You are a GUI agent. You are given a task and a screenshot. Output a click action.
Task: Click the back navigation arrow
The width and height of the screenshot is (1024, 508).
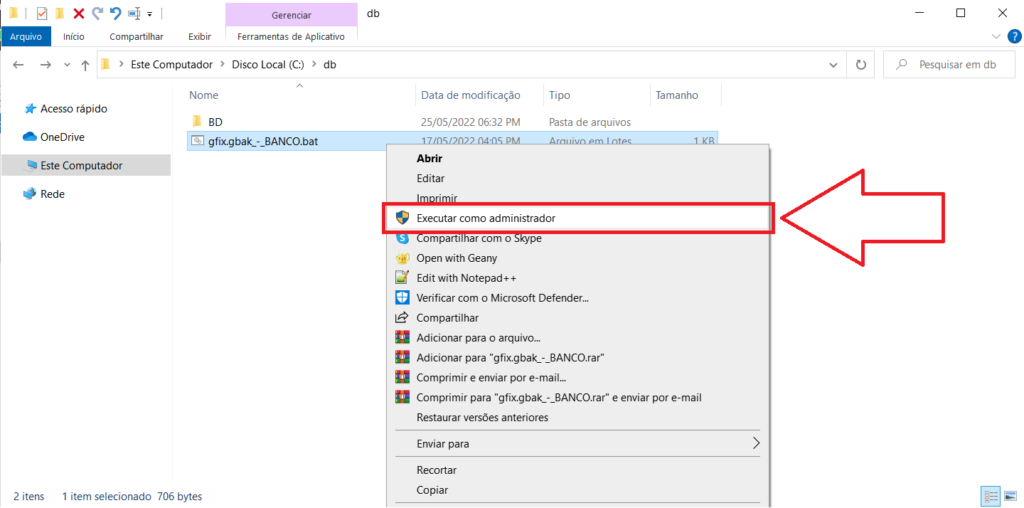(19, 64)
